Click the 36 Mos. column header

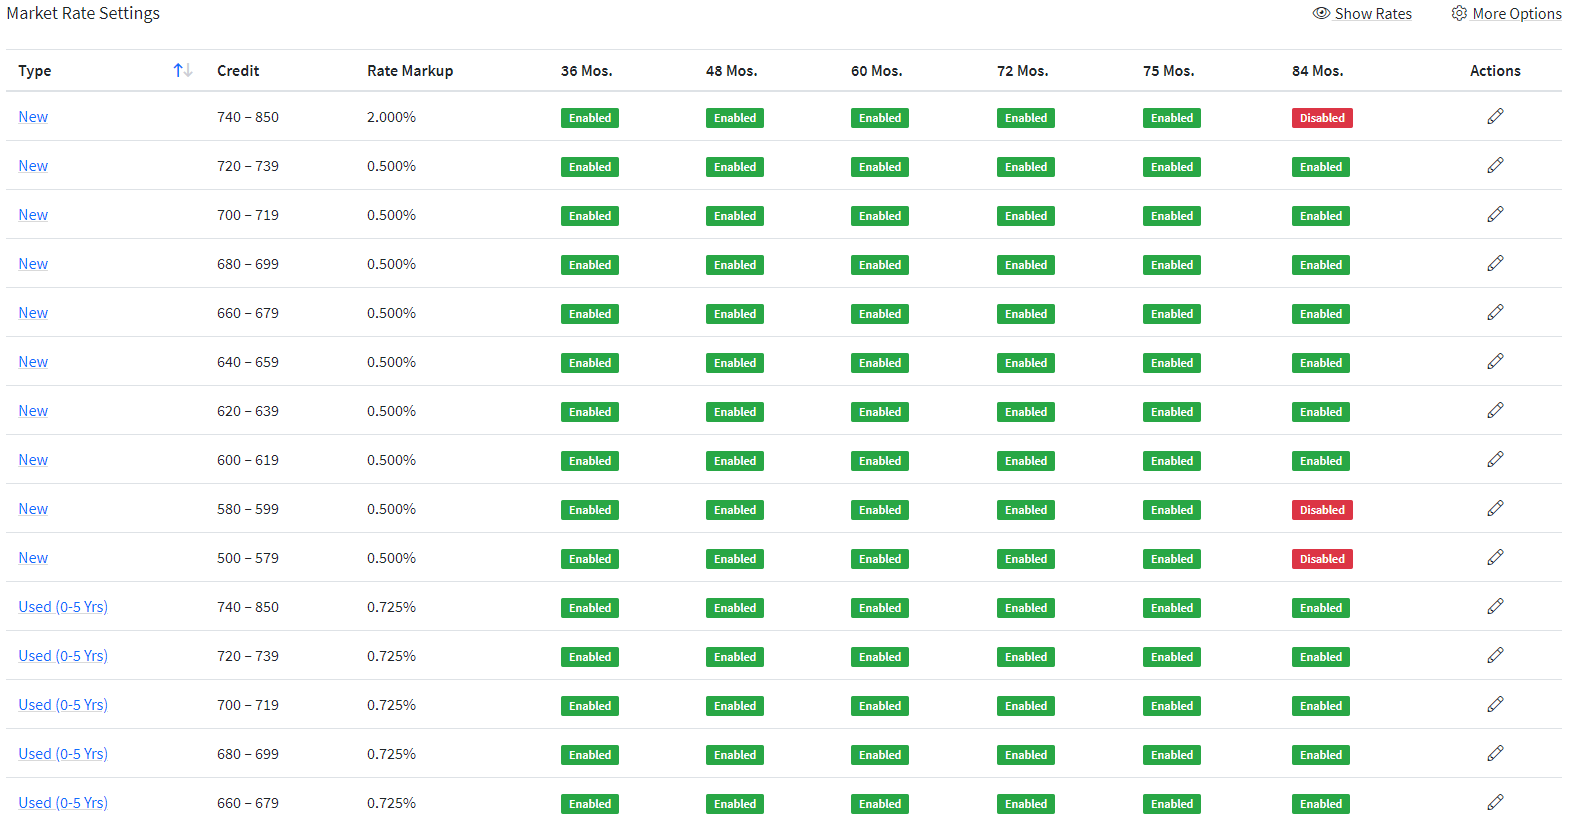pyautogui.click(x=587, y=71)
